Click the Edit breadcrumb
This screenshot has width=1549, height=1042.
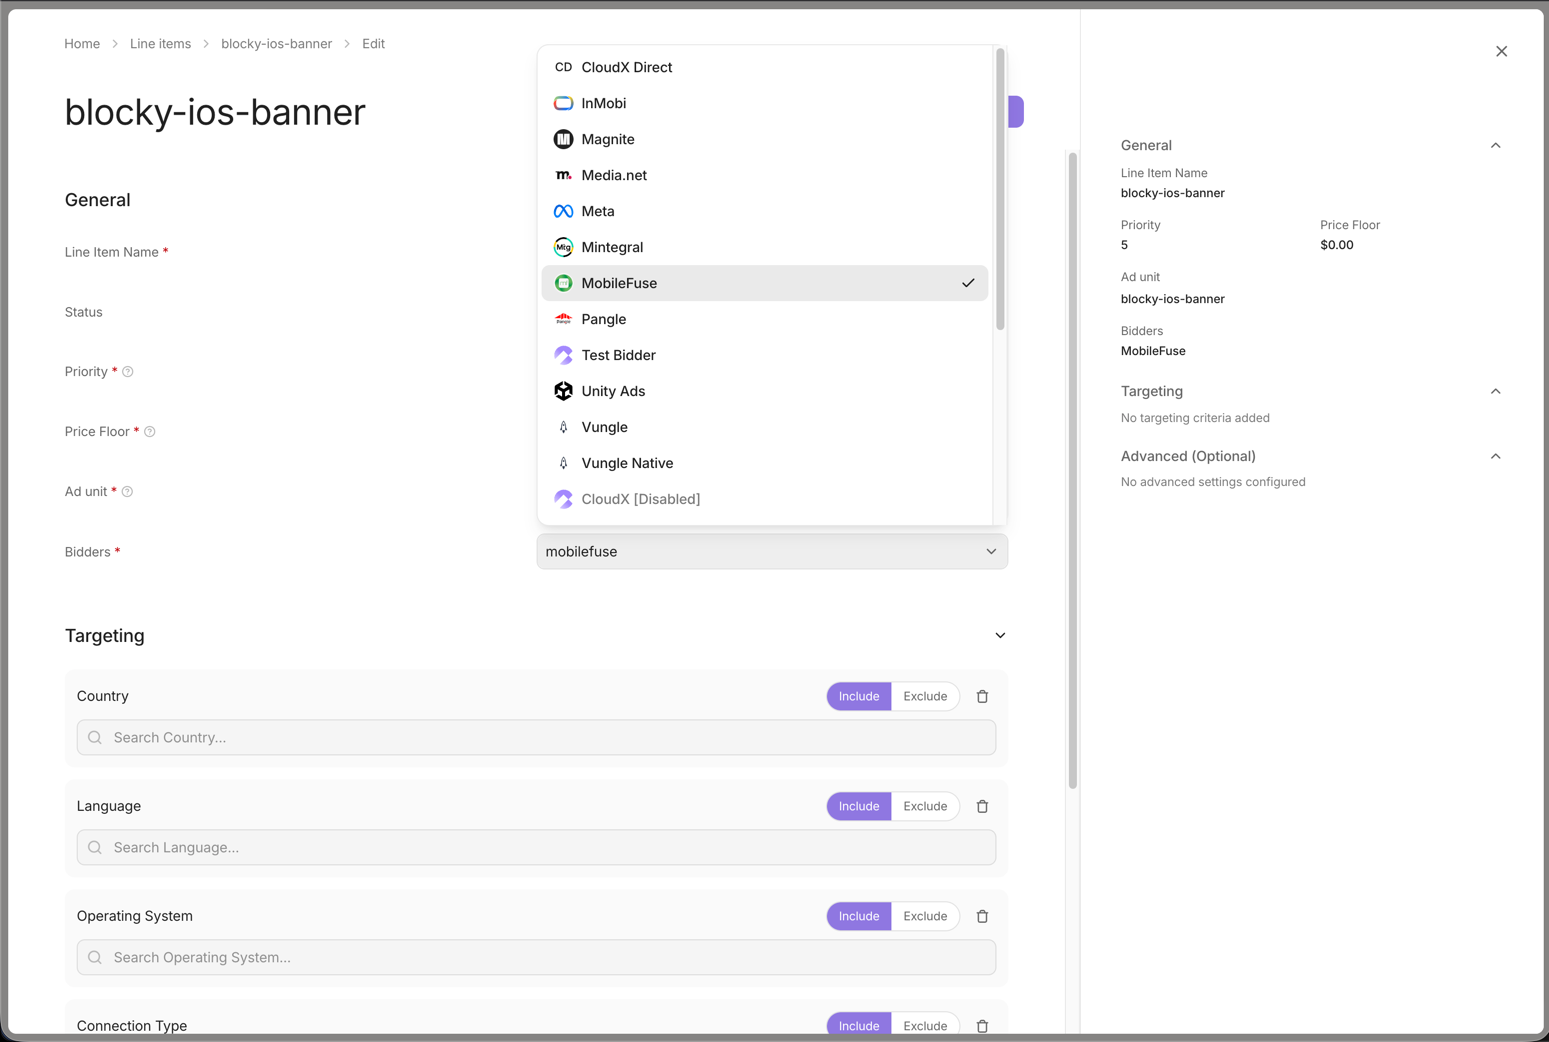(373, 44)
